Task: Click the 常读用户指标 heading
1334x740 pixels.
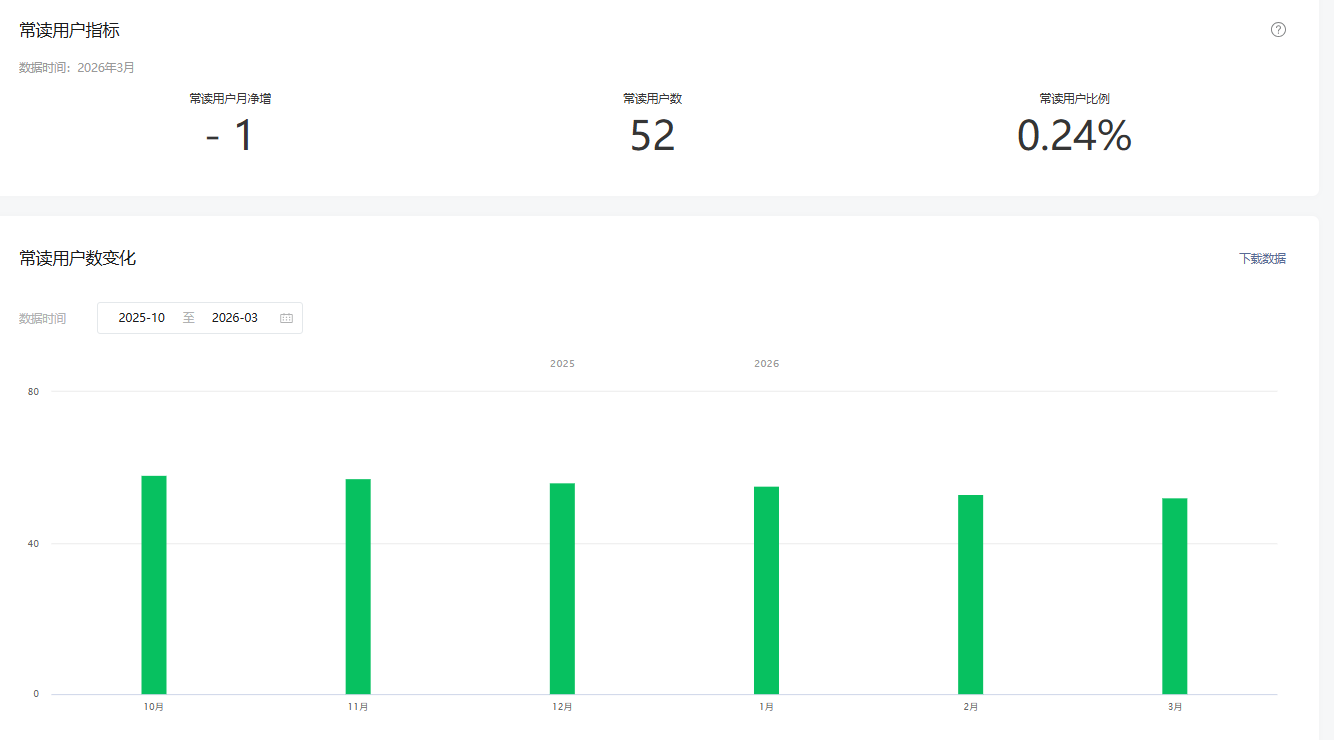Action: pos(69,31)
